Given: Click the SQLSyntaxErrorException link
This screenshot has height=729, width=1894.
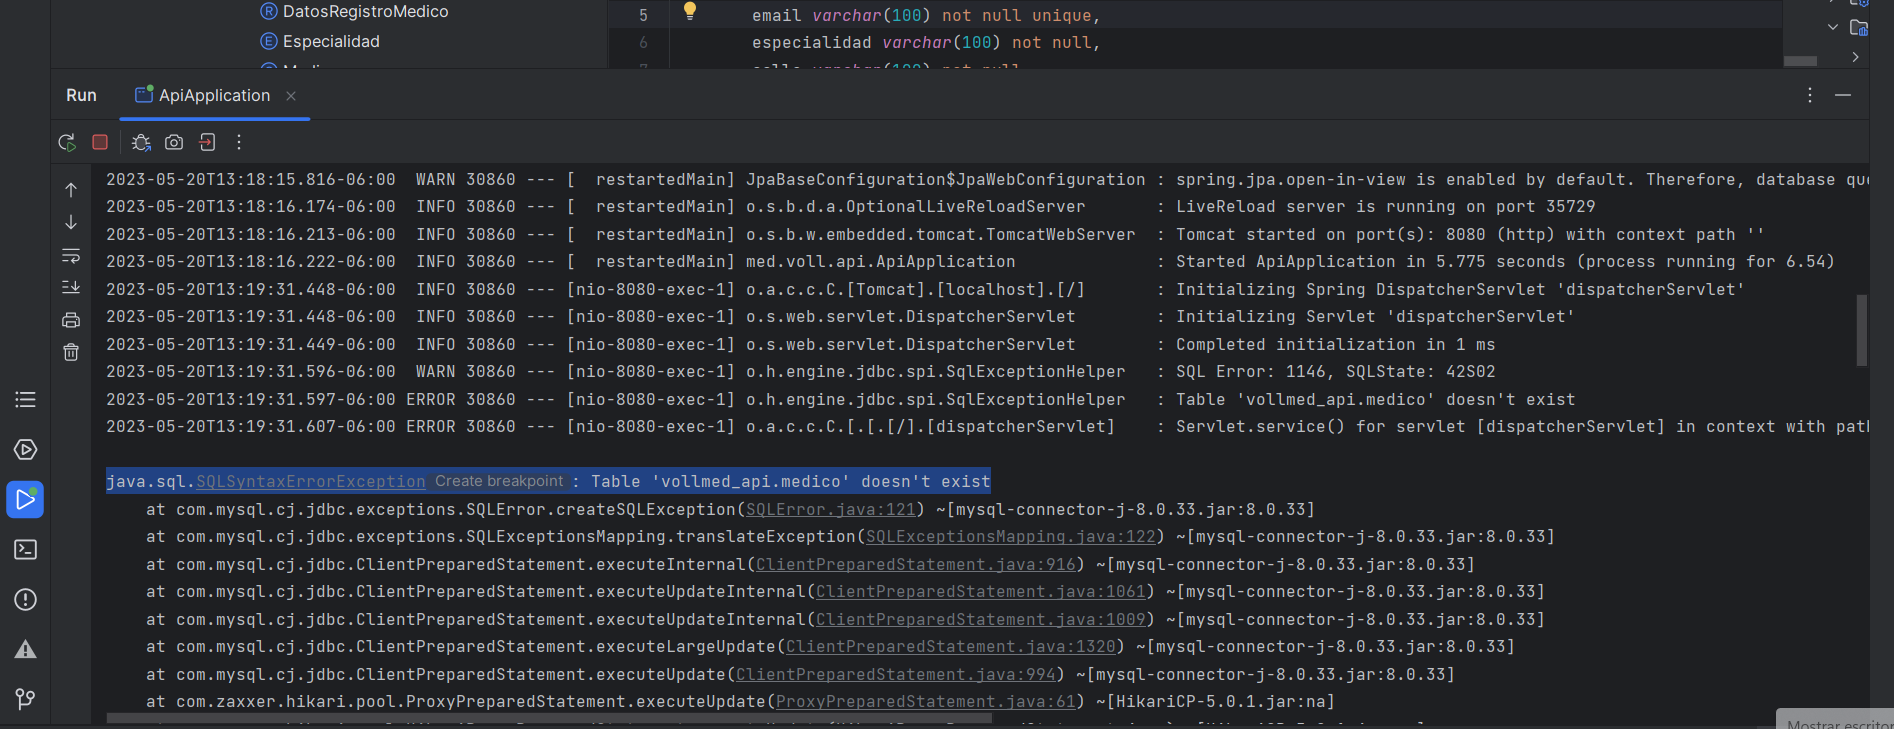Looking at the screenshot, I should [311, 482].
